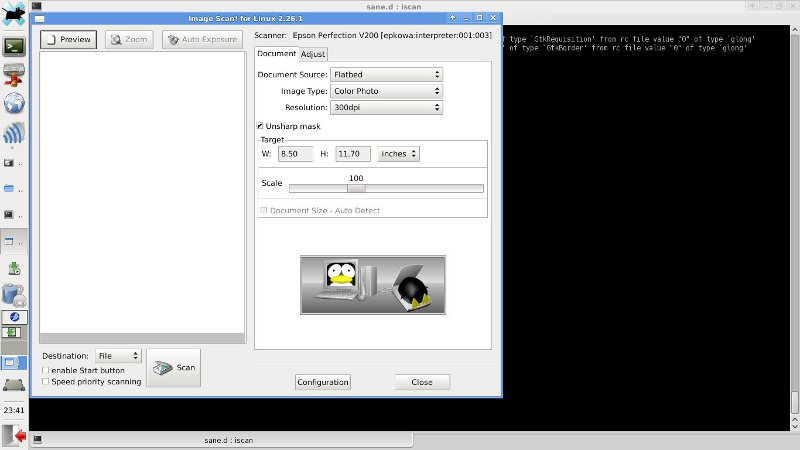Open the wireless signal icon in the panel
Image resolution: width=800 pixels, height=450 pixels.
tap(14, 134)
